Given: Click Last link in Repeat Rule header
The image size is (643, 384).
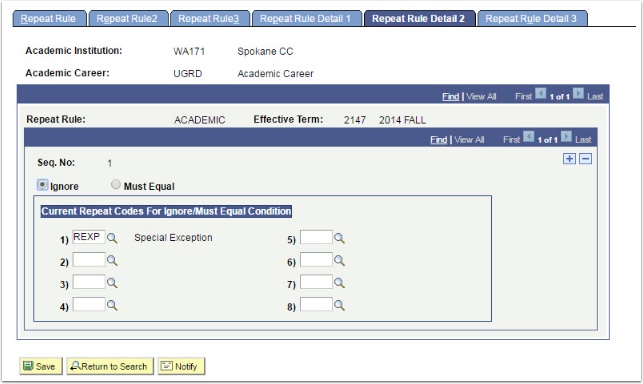Looking at the screenshot, I should [595, 96].
